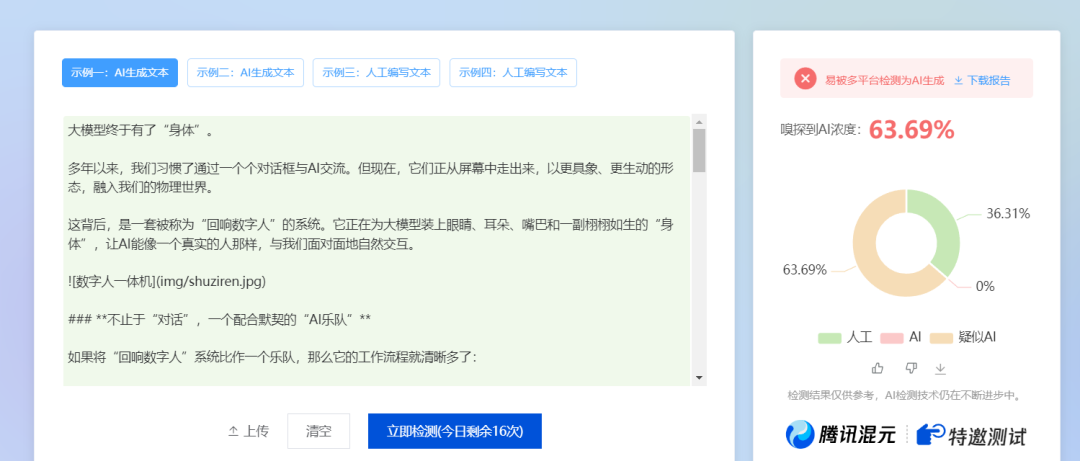The height and width of the screenshot is (461, 1080).
Task: Start detection with 立即检测 button
Action: pyautogui.click(x=455, y=431)
